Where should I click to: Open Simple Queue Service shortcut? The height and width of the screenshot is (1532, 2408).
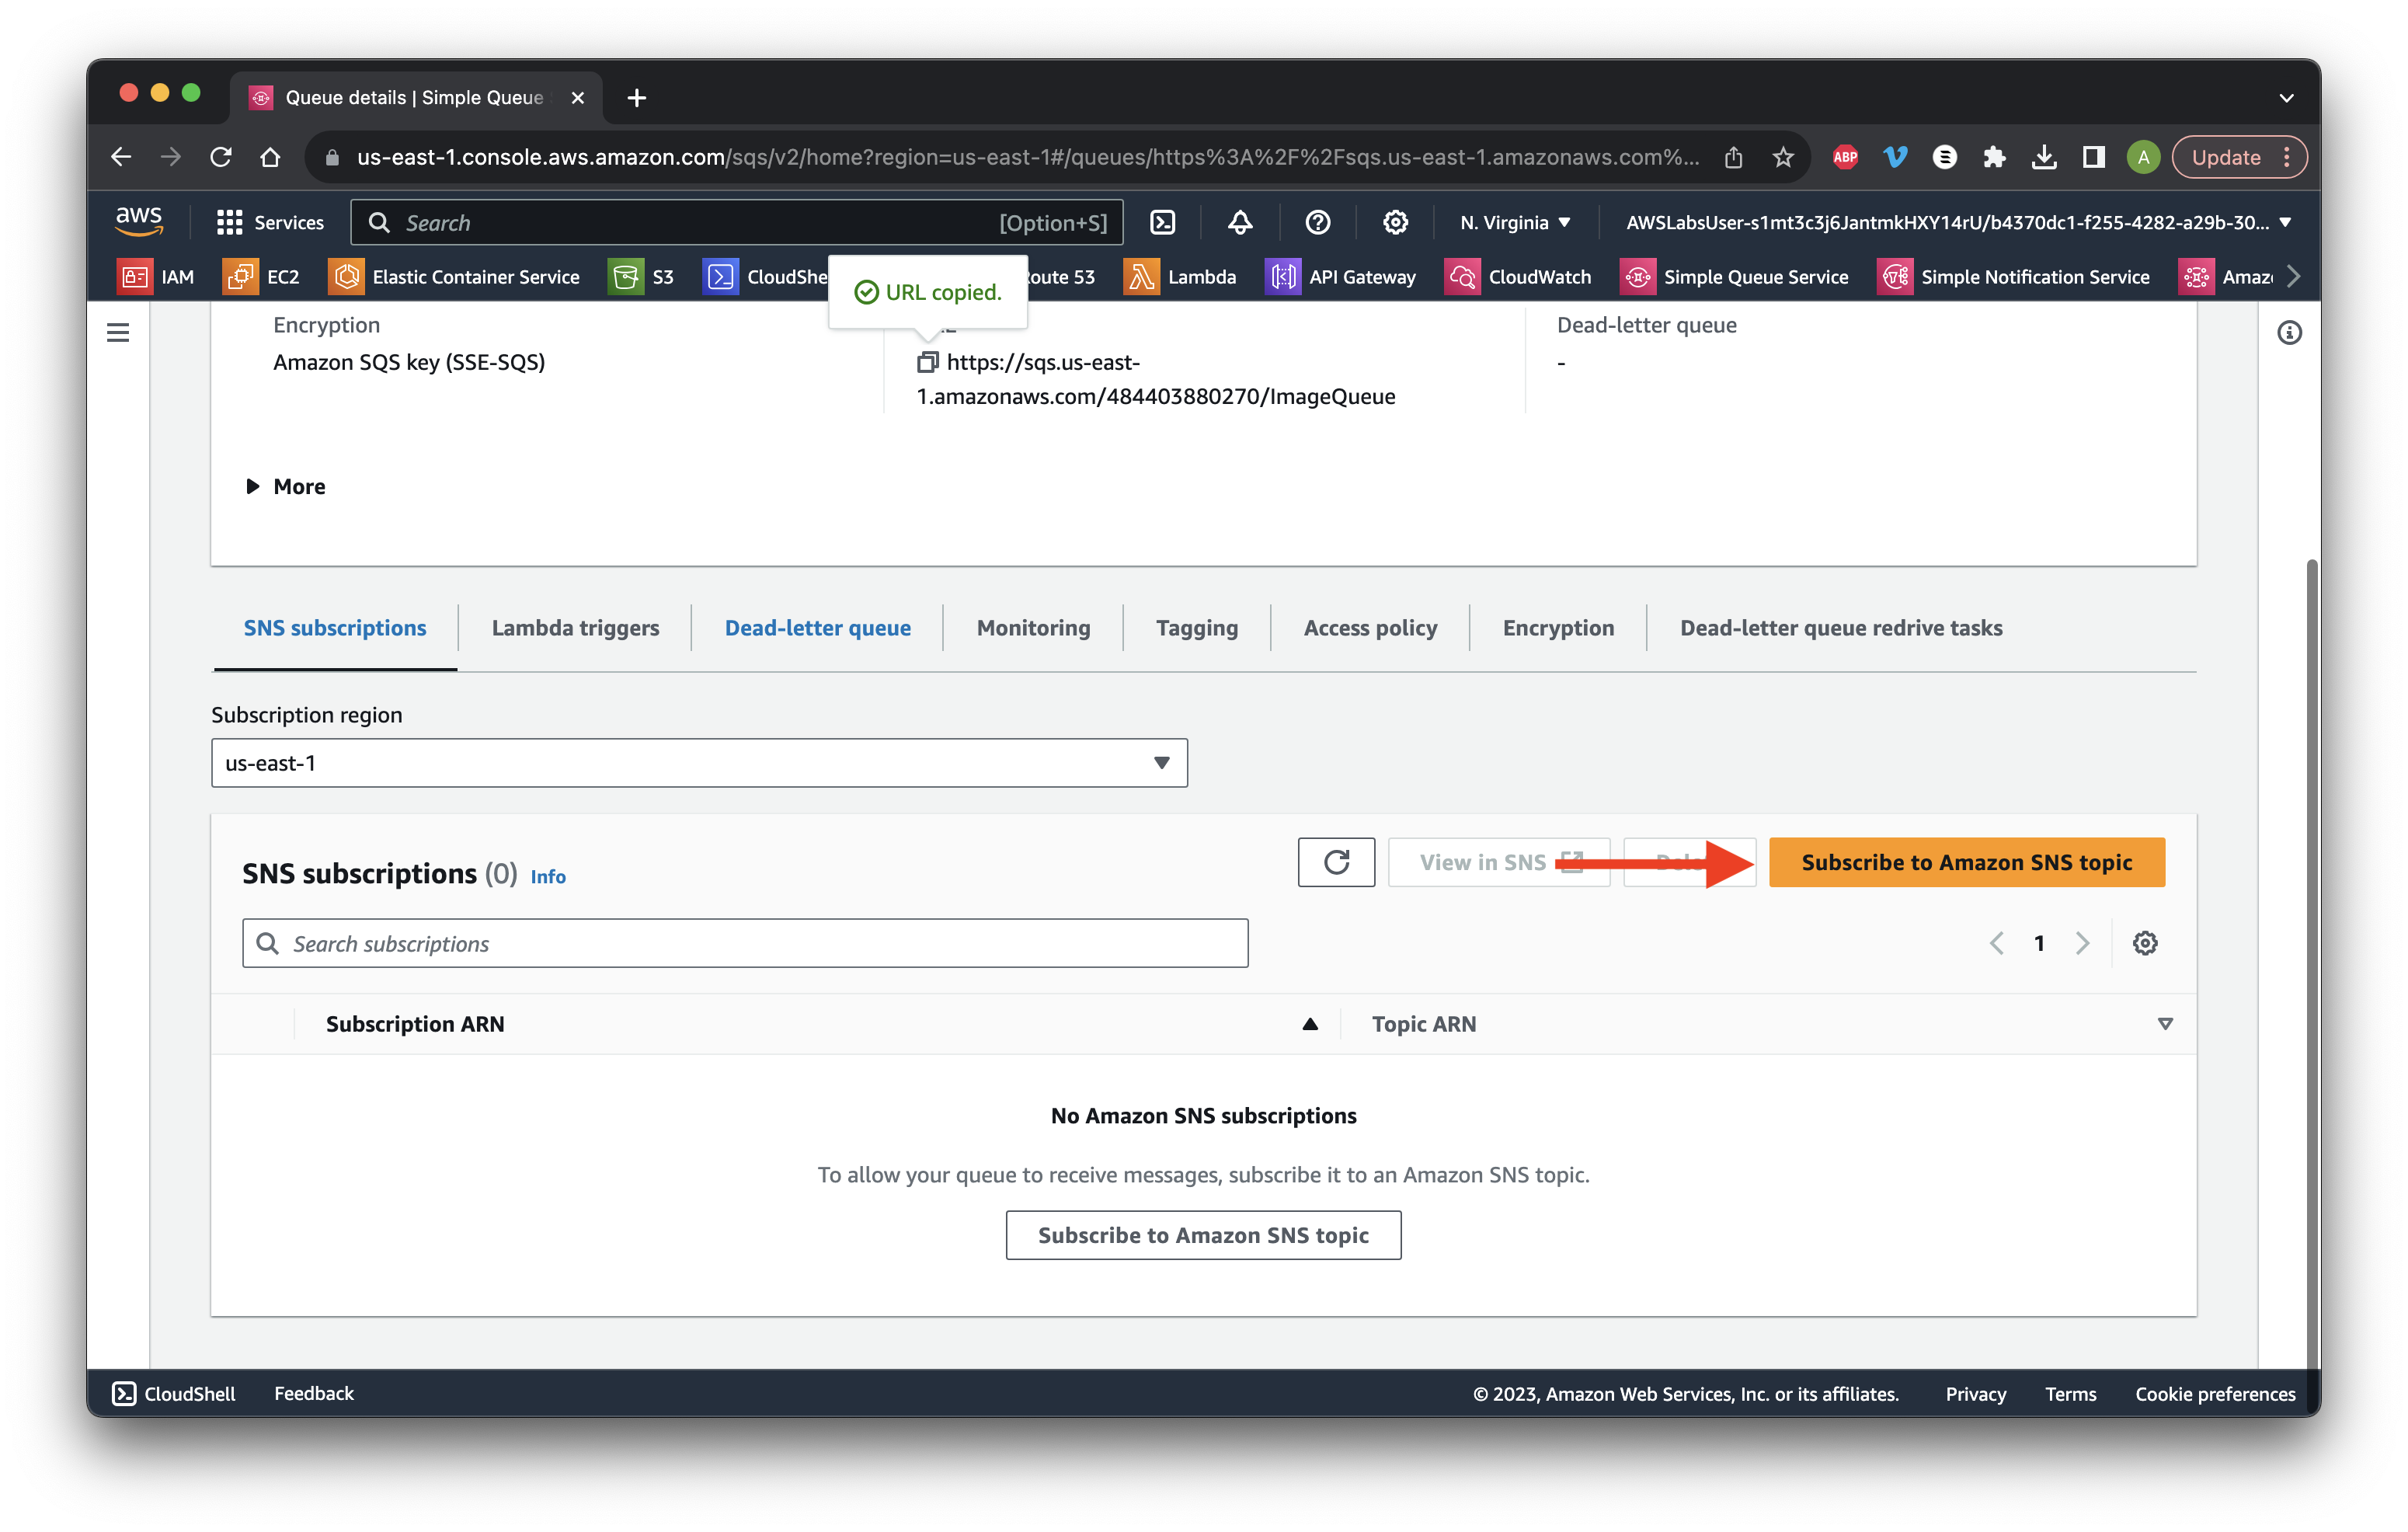point(1735,277)
